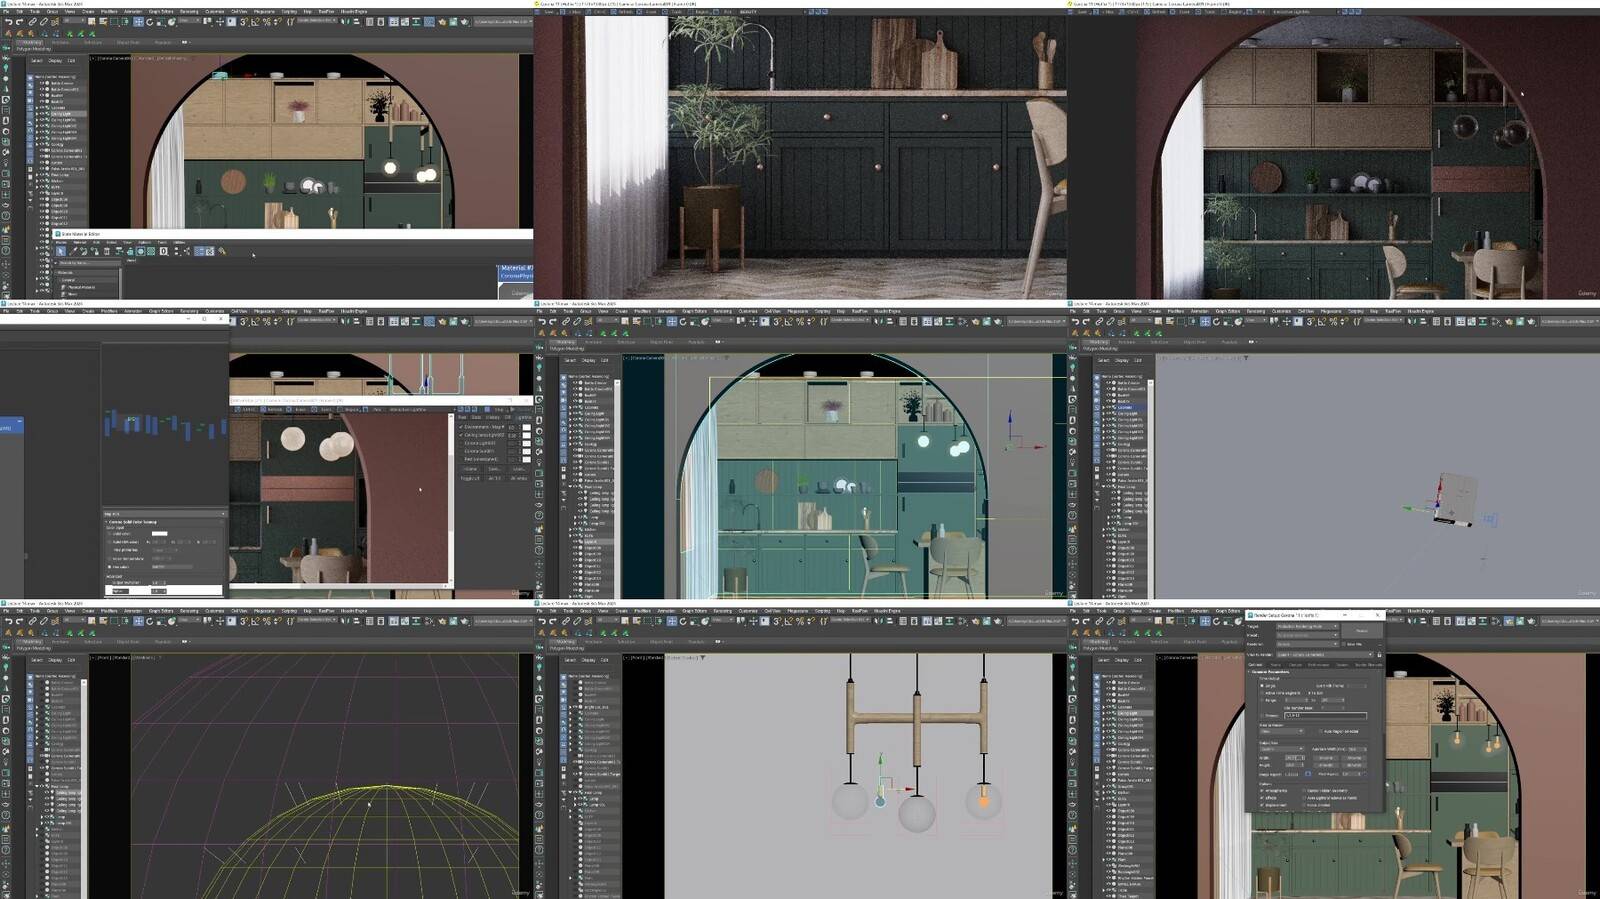This screenshot has height=899, width=1600.
Task: Click the Render button in Render Setup
Action: click(1362, 631)
